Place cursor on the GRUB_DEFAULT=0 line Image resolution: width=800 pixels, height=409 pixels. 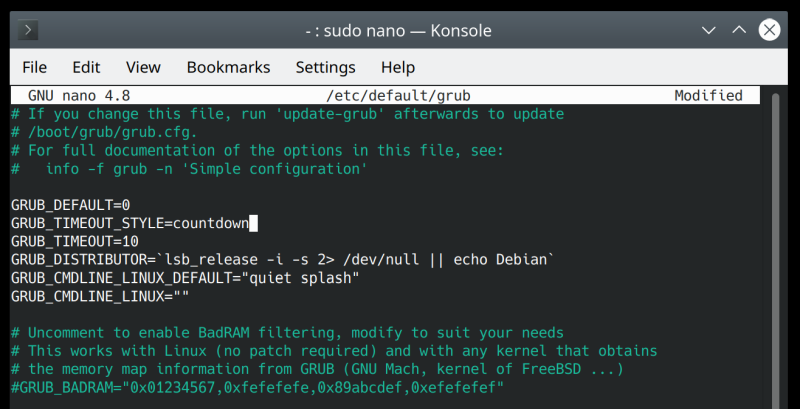[71, 205]
